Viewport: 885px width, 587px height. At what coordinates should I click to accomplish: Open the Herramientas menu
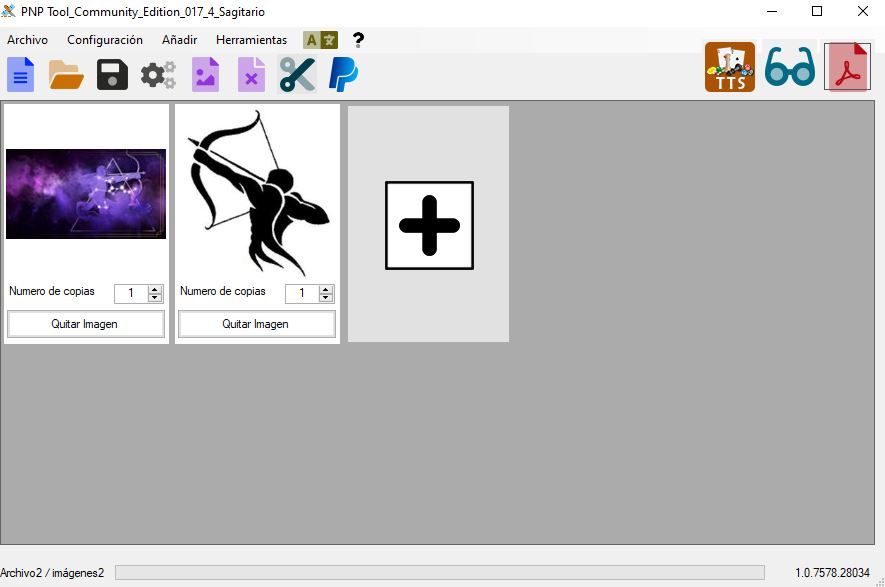250,40
